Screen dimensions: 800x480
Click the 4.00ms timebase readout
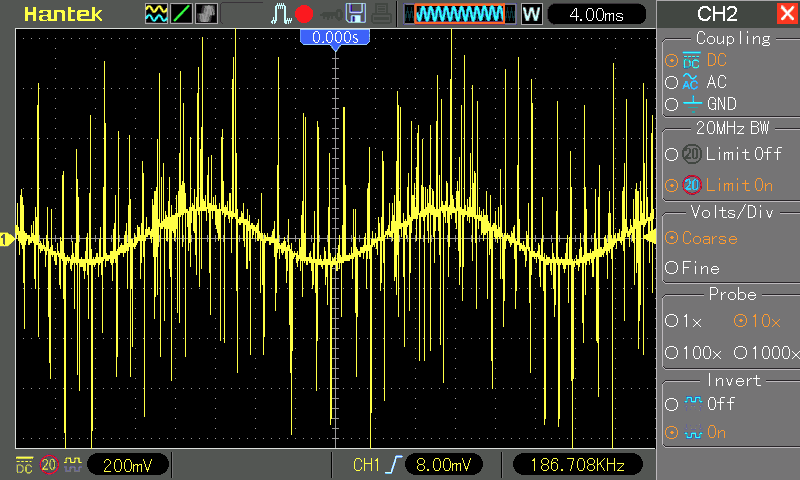coord(596,14)
